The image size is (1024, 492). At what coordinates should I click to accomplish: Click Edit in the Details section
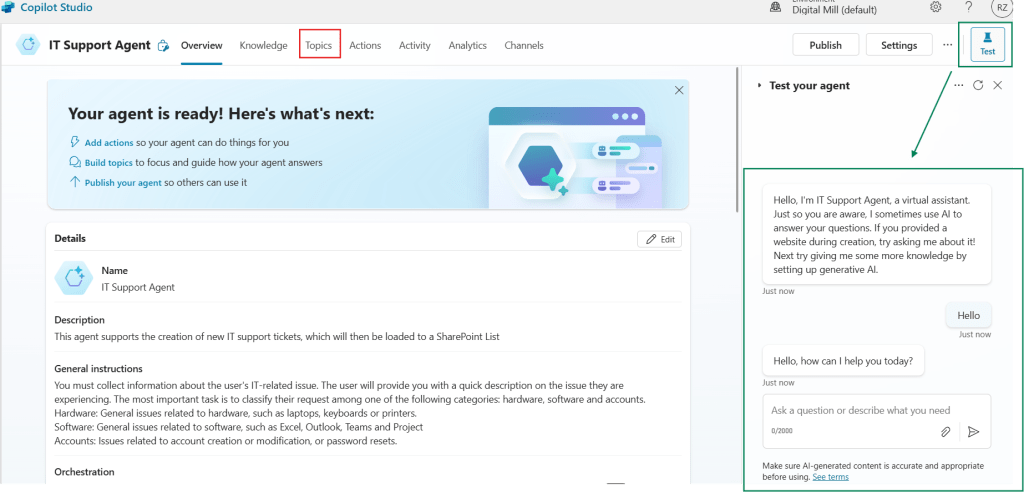pyautogui.click(x=660, y=239)
